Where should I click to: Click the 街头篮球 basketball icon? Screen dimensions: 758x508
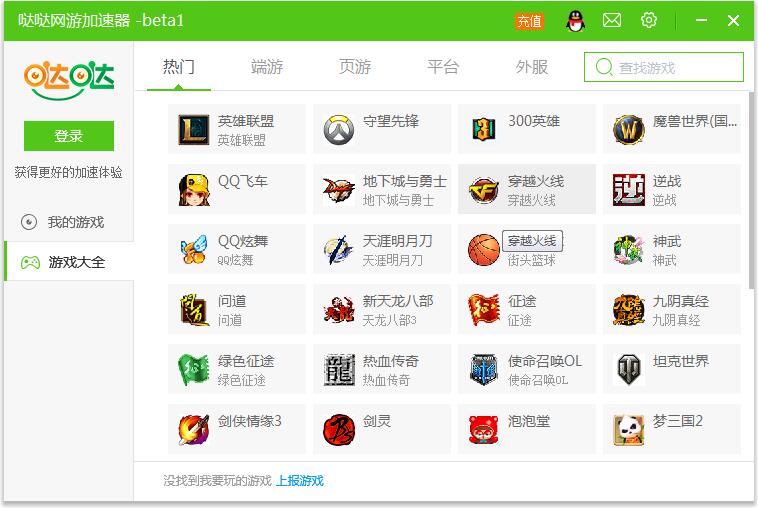(484, 249)
